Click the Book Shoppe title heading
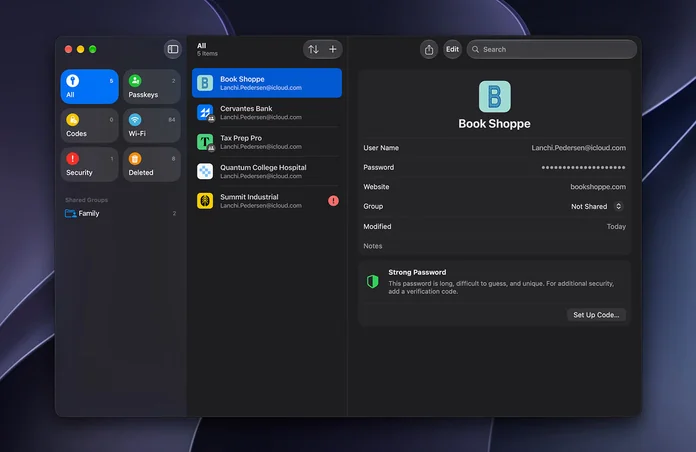The height and width of the screenshot is (452, 696). pyautogui.click(x=494, y=124)
